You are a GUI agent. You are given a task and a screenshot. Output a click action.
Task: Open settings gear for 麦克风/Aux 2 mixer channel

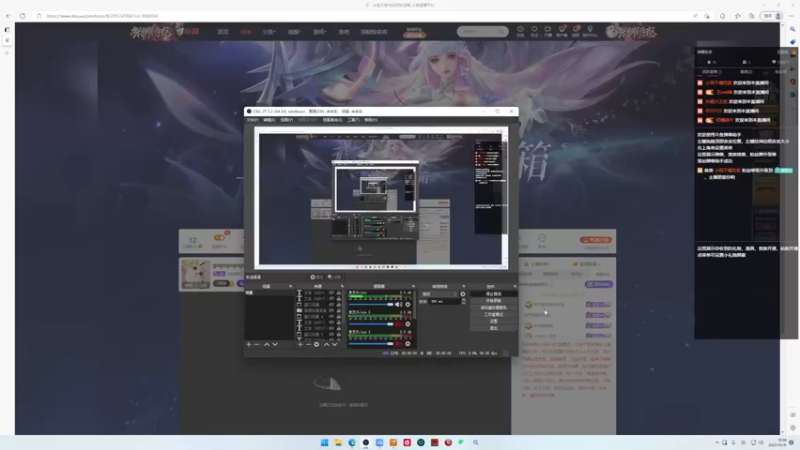pyautogui.click(x=408, y=324)
